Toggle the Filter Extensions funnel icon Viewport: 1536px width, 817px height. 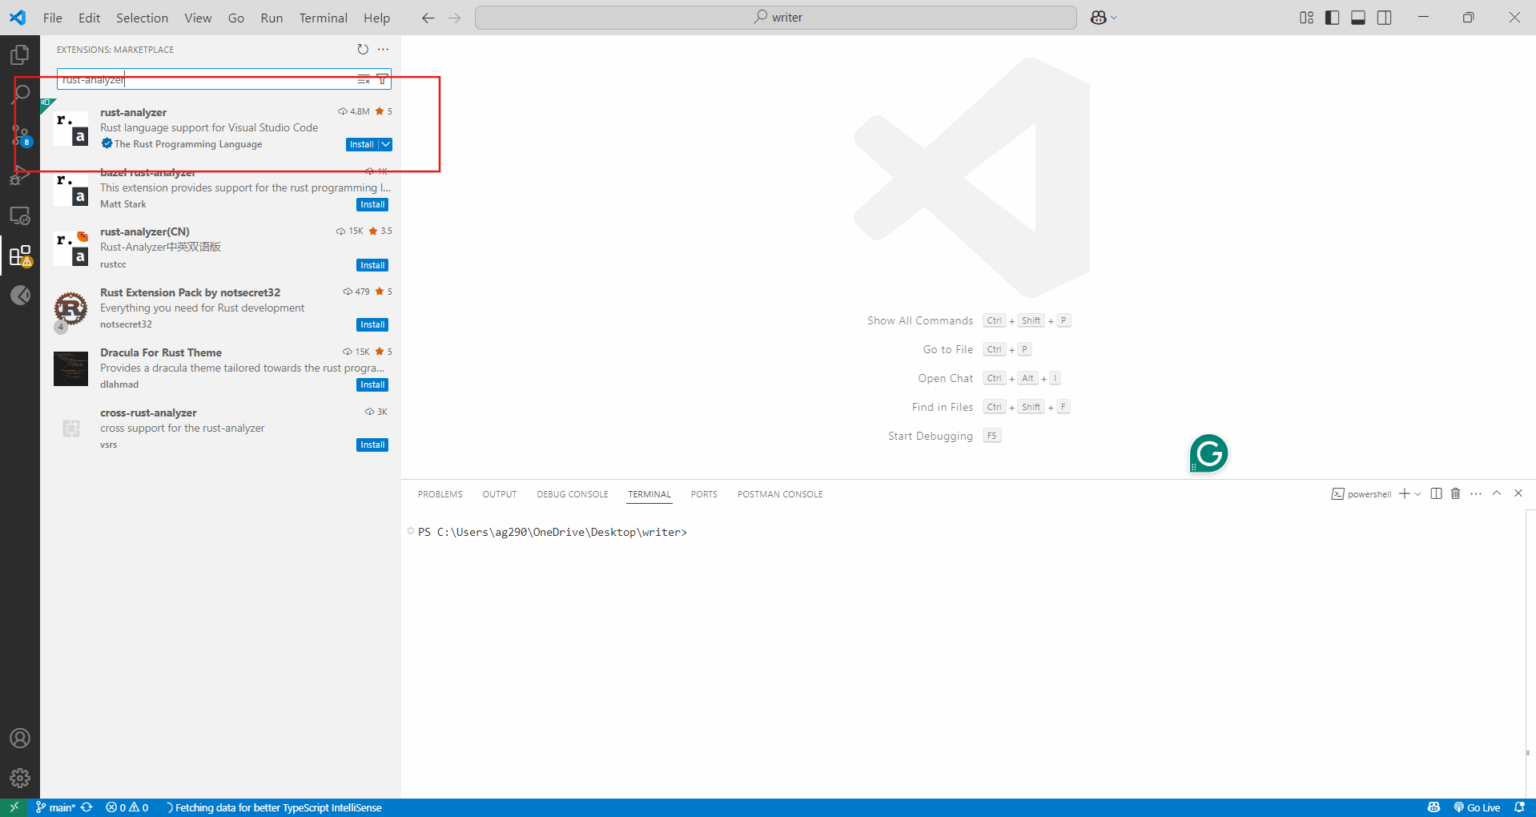pyautogui.click(x=382, y=79)
